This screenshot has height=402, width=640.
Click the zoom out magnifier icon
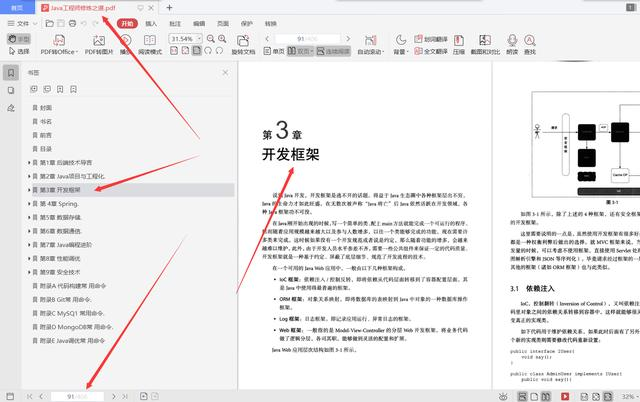(x=211, y=38)
